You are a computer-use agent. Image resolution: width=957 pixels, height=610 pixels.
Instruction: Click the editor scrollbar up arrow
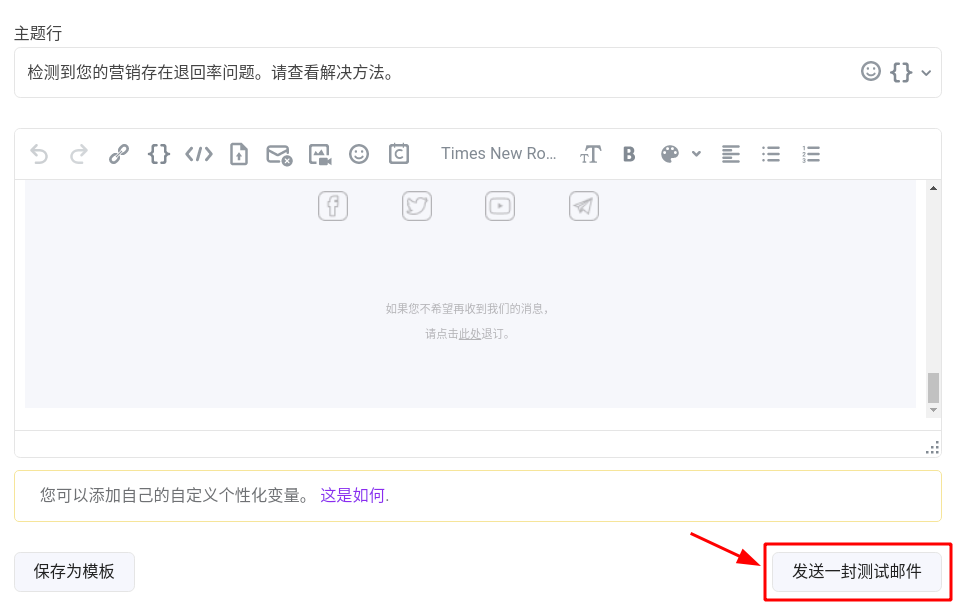tap(933, 188)
